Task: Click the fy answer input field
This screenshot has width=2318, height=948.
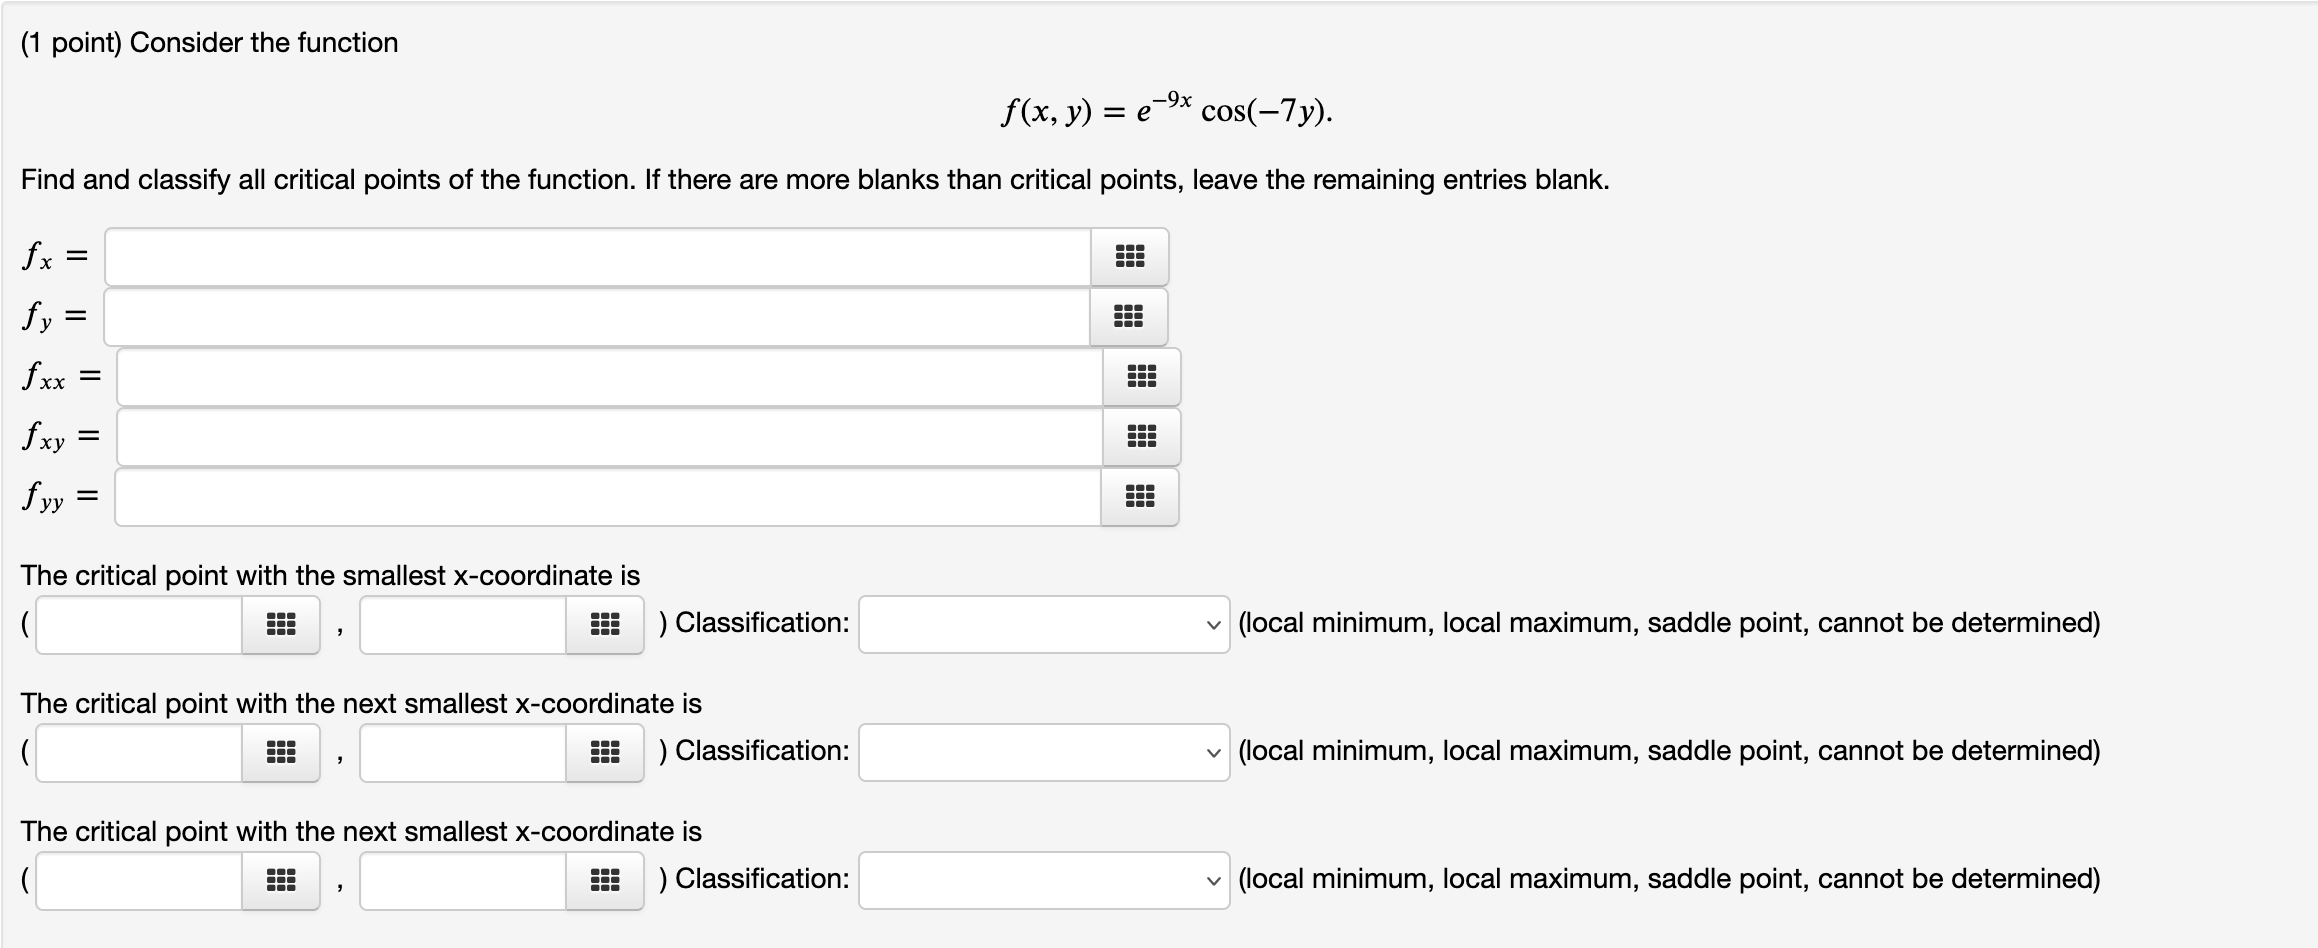Action: tap(600, 317)
